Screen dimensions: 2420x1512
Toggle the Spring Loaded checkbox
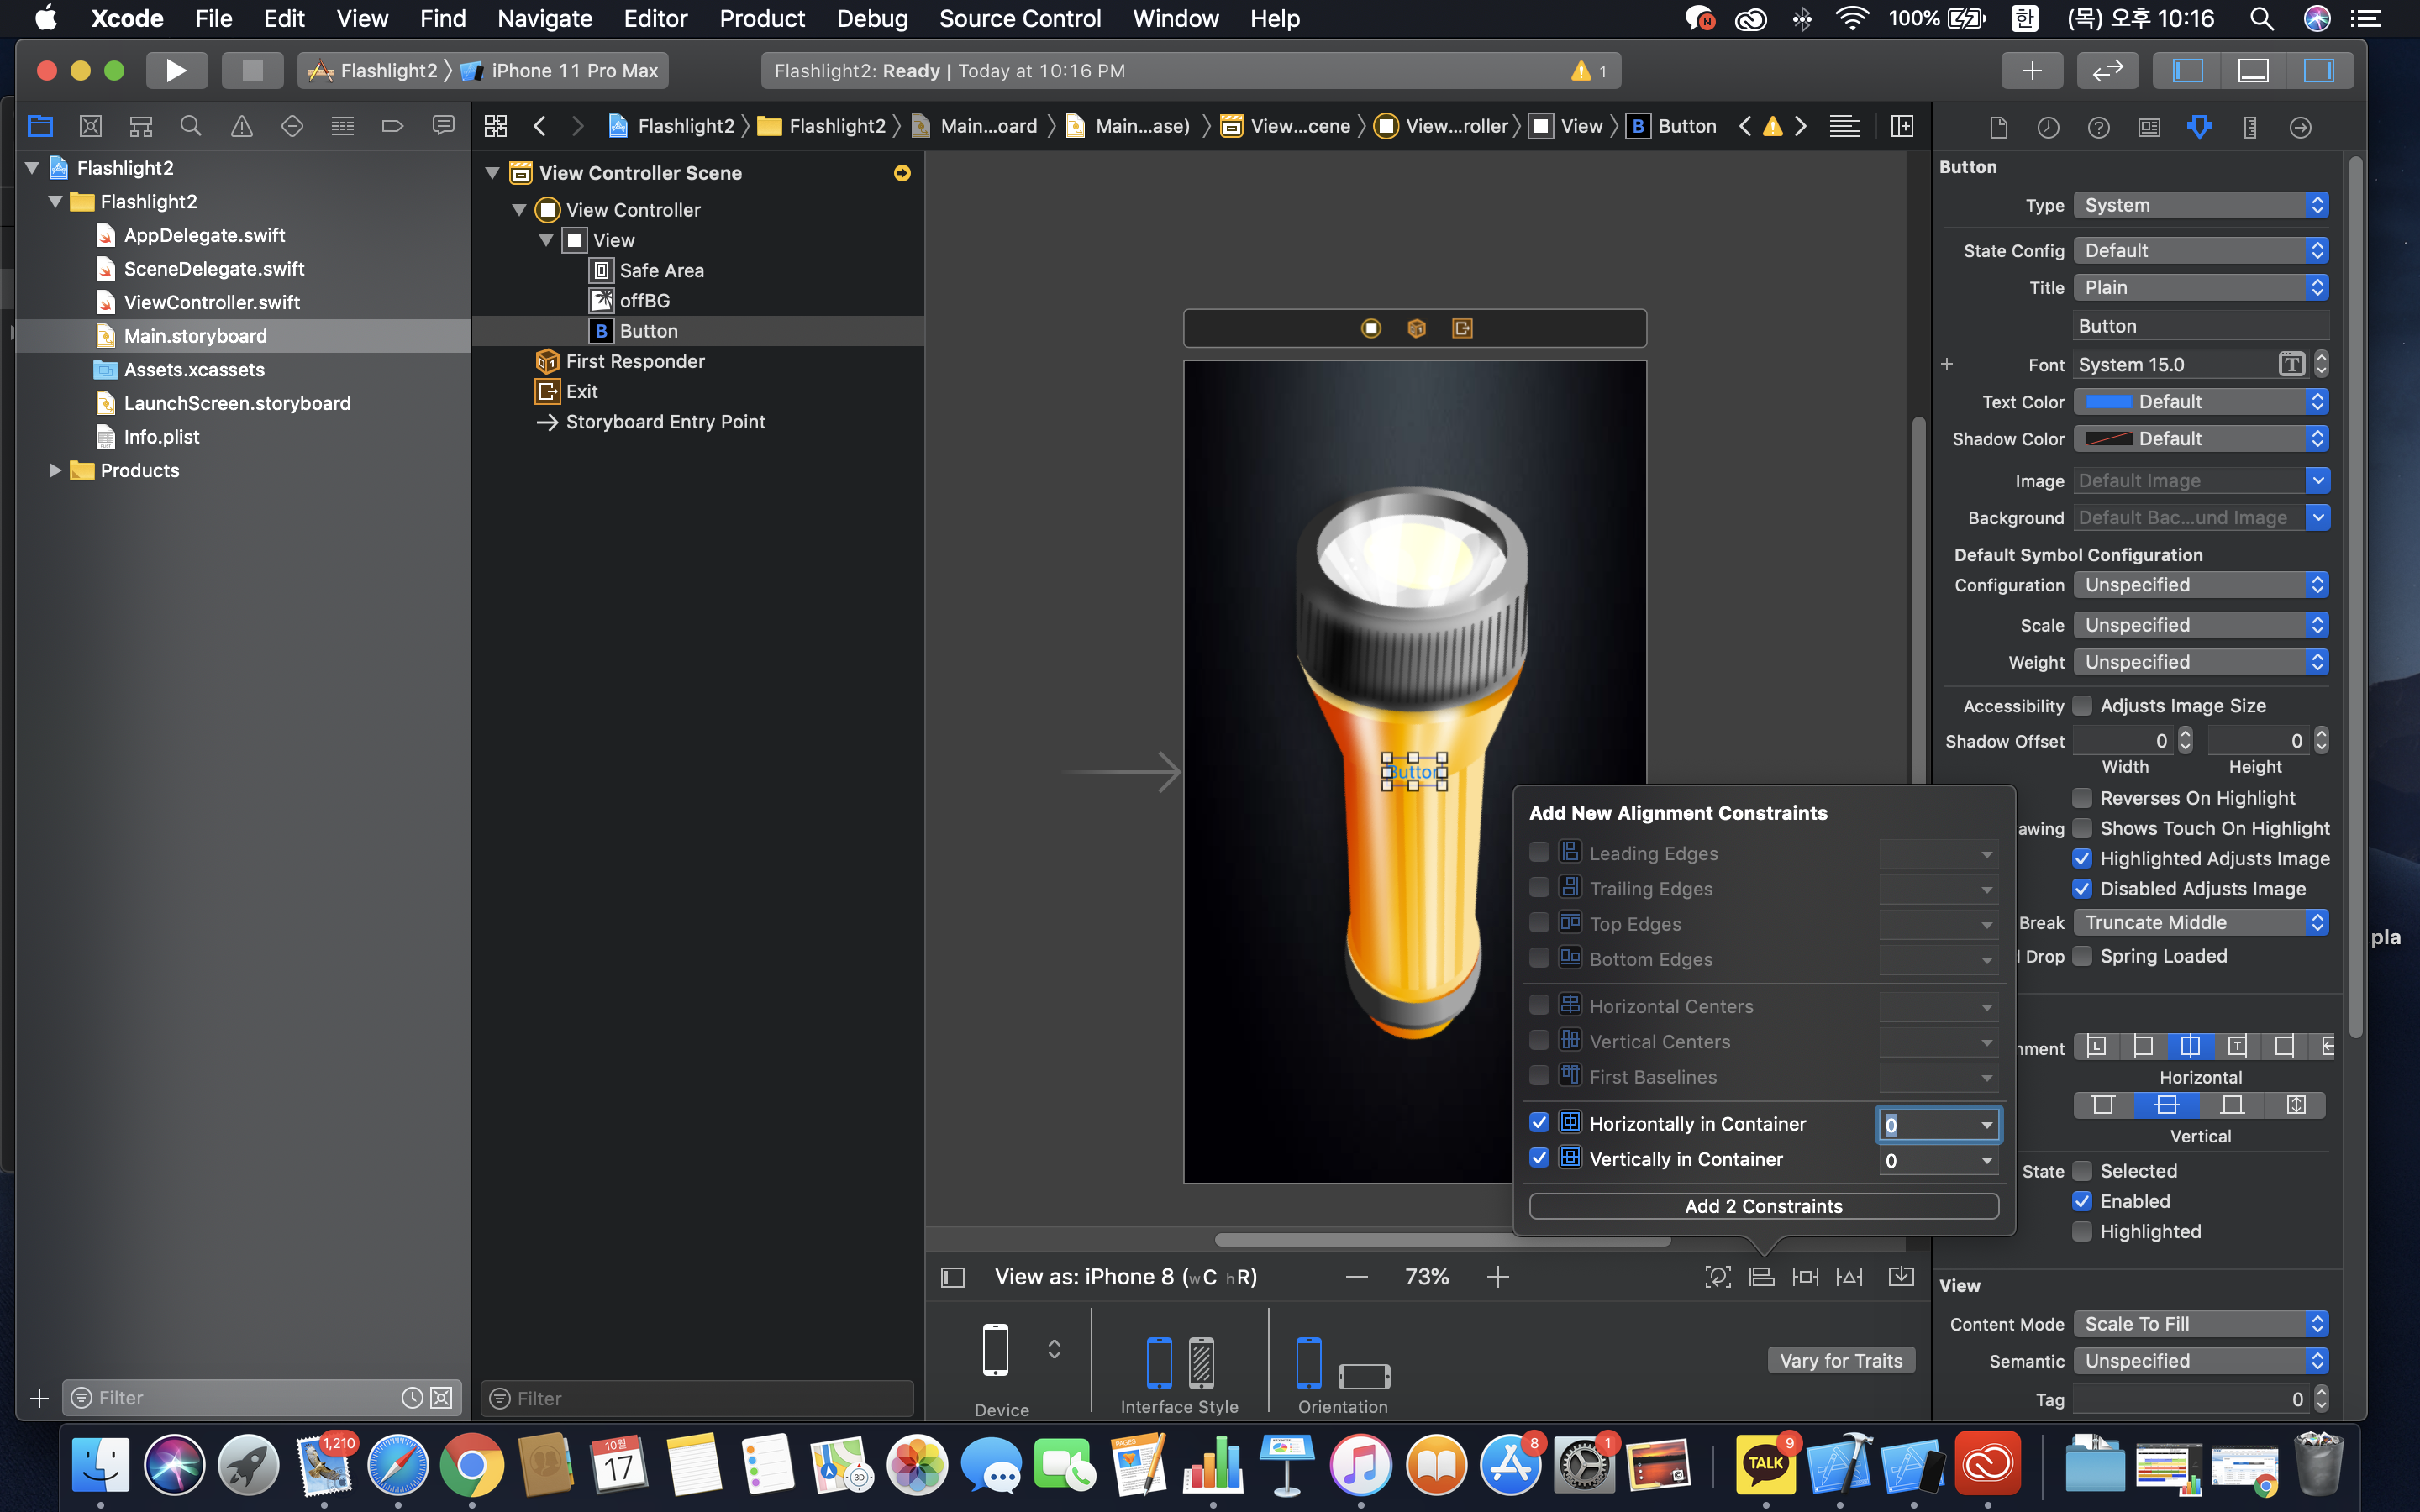point(2082,956)
